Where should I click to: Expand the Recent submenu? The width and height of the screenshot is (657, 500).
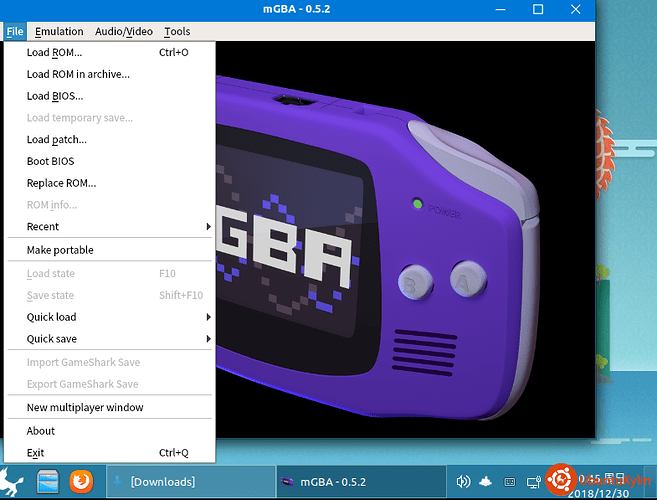pyautogui.click(x=110, y=227)
